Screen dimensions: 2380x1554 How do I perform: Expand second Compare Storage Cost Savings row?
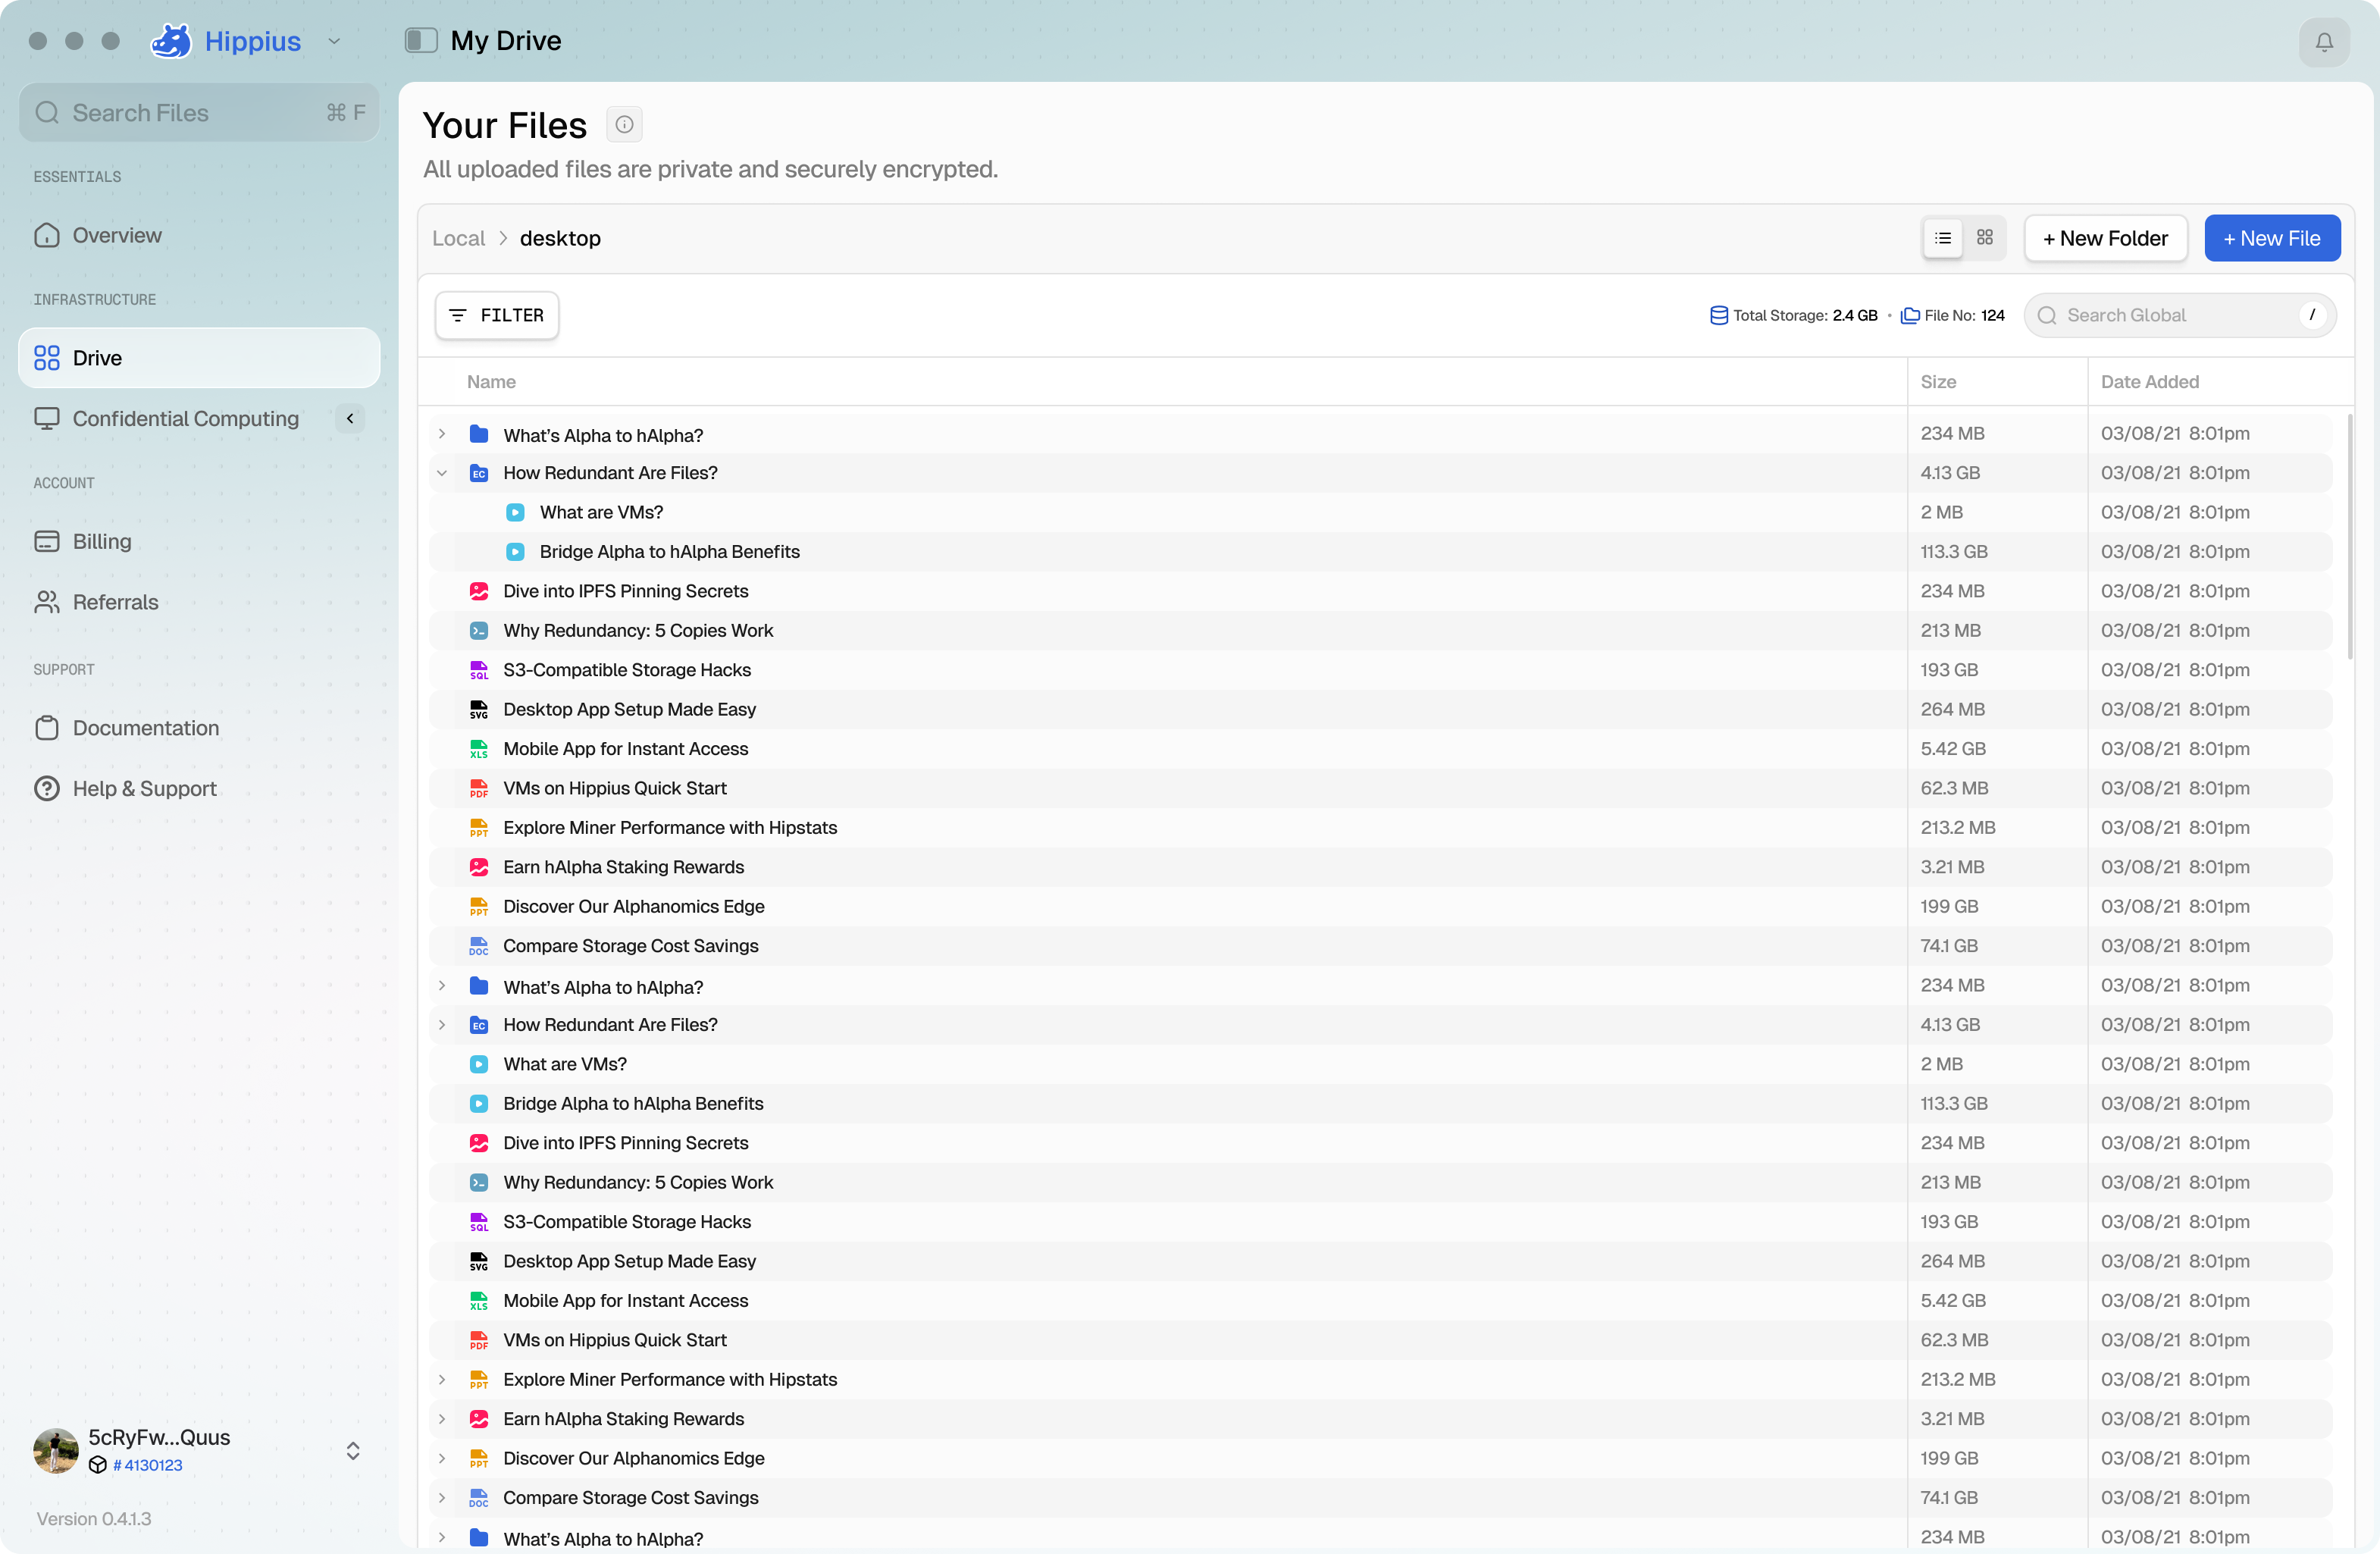pos(442,1498)
